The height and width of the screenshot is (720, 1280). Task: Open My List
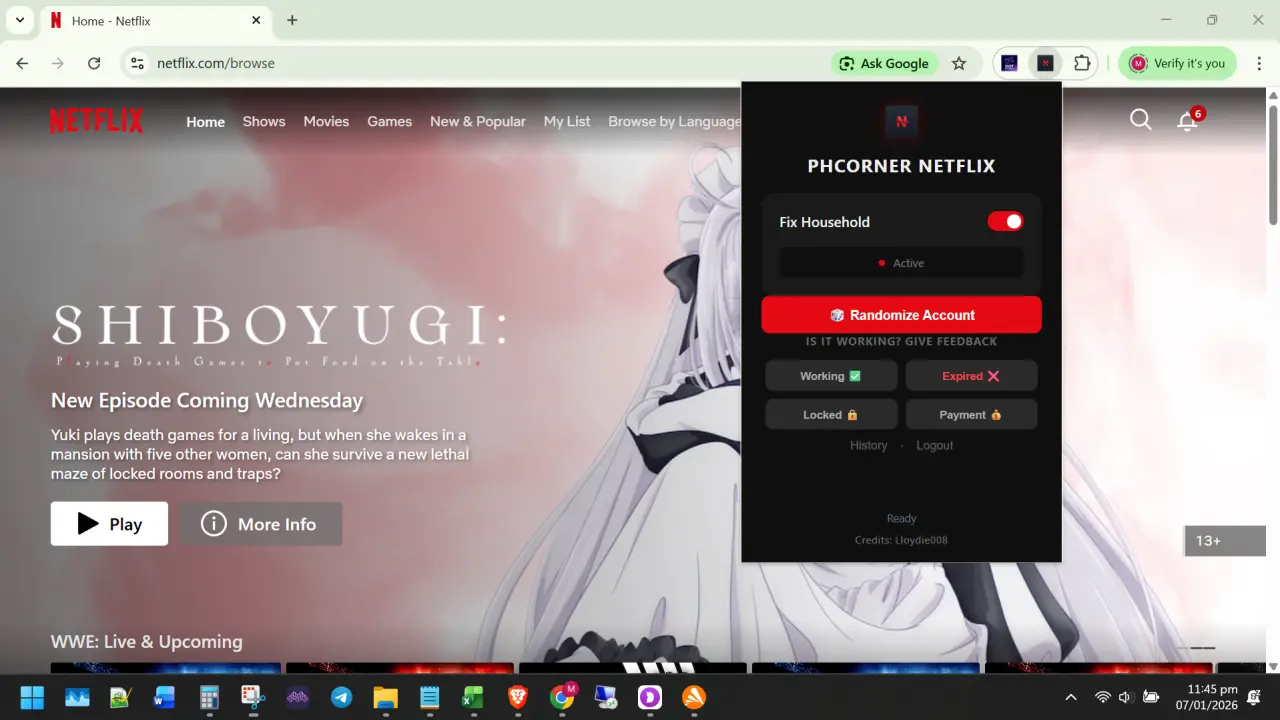point(567,122)
